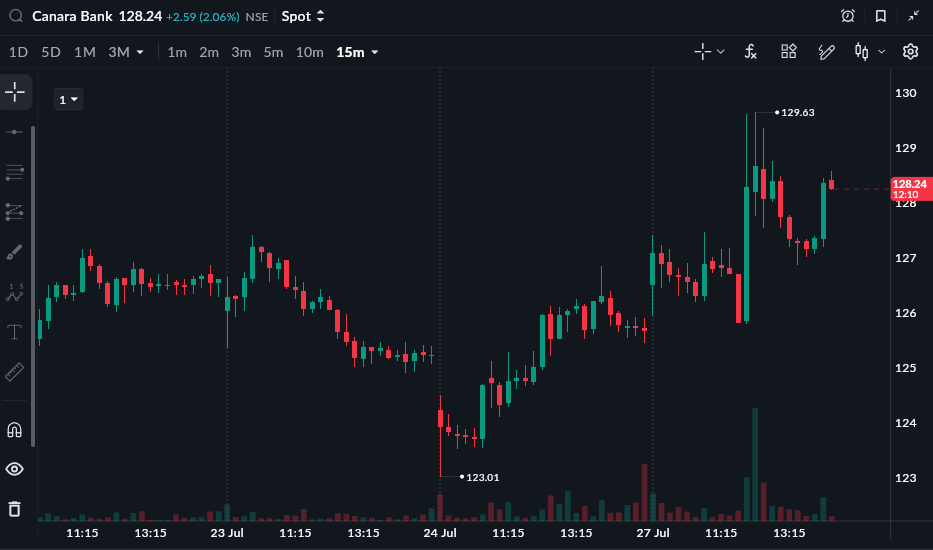Toggle the drawing tools pencil icon
Viewport: 933px width, 550px height.
tap(826, 52)
